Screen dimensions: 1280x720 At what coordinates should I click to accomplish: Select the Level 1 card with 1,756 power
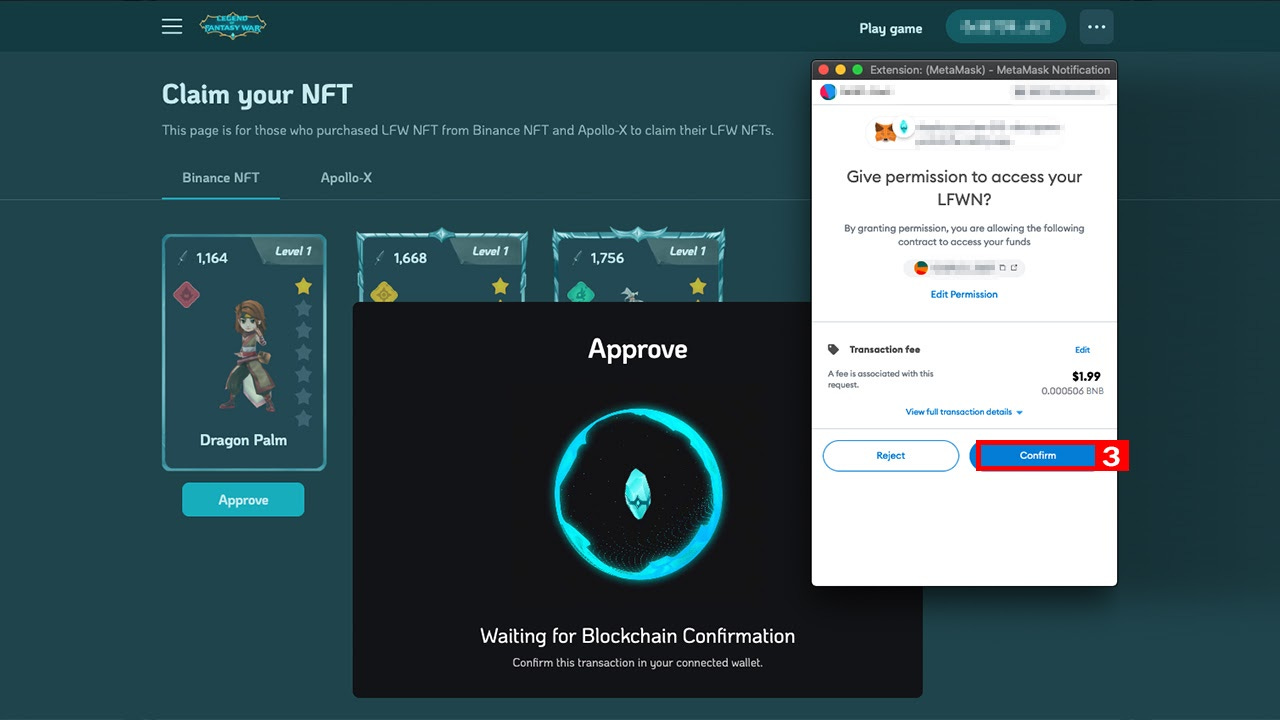[x=639, y=266]
